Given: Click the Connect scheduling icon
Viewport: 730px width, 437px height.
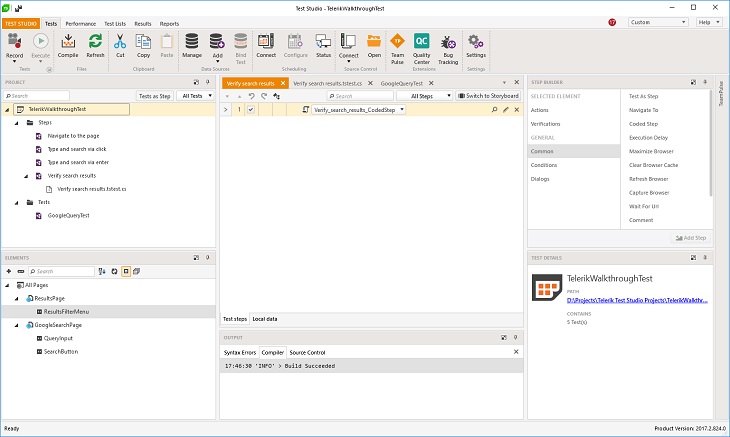Looking at the screenshot, I should pyautogui.click(x=266, y=41).
